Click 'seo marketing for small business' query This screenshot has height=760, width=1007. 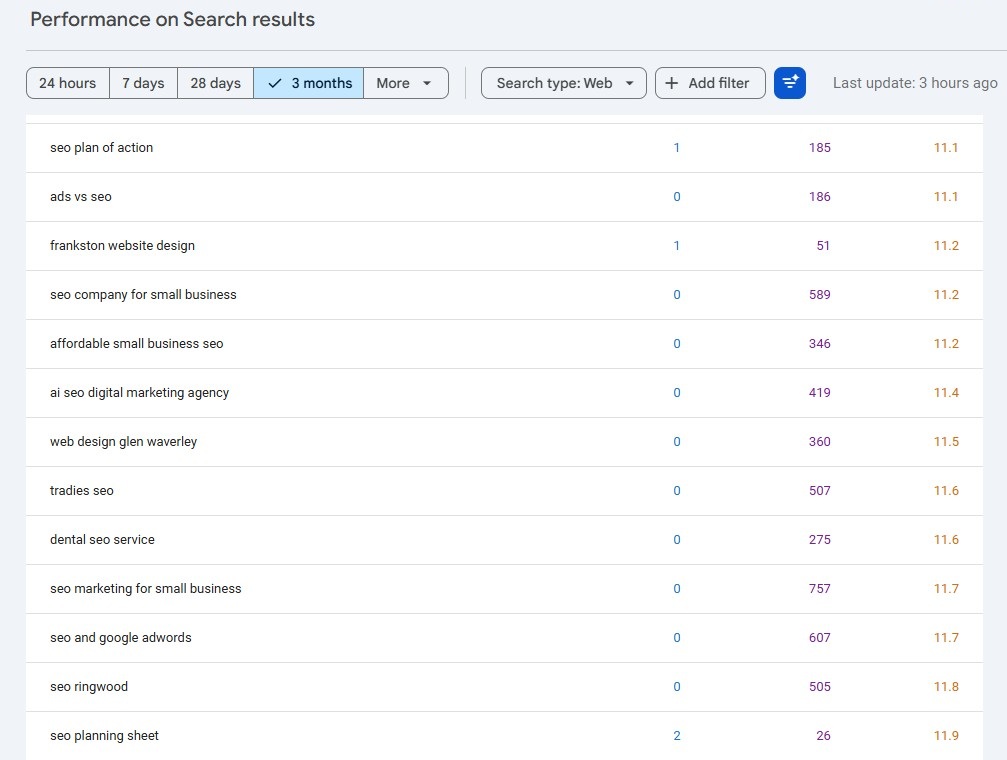pyautogui.click(x=146, y=588)
